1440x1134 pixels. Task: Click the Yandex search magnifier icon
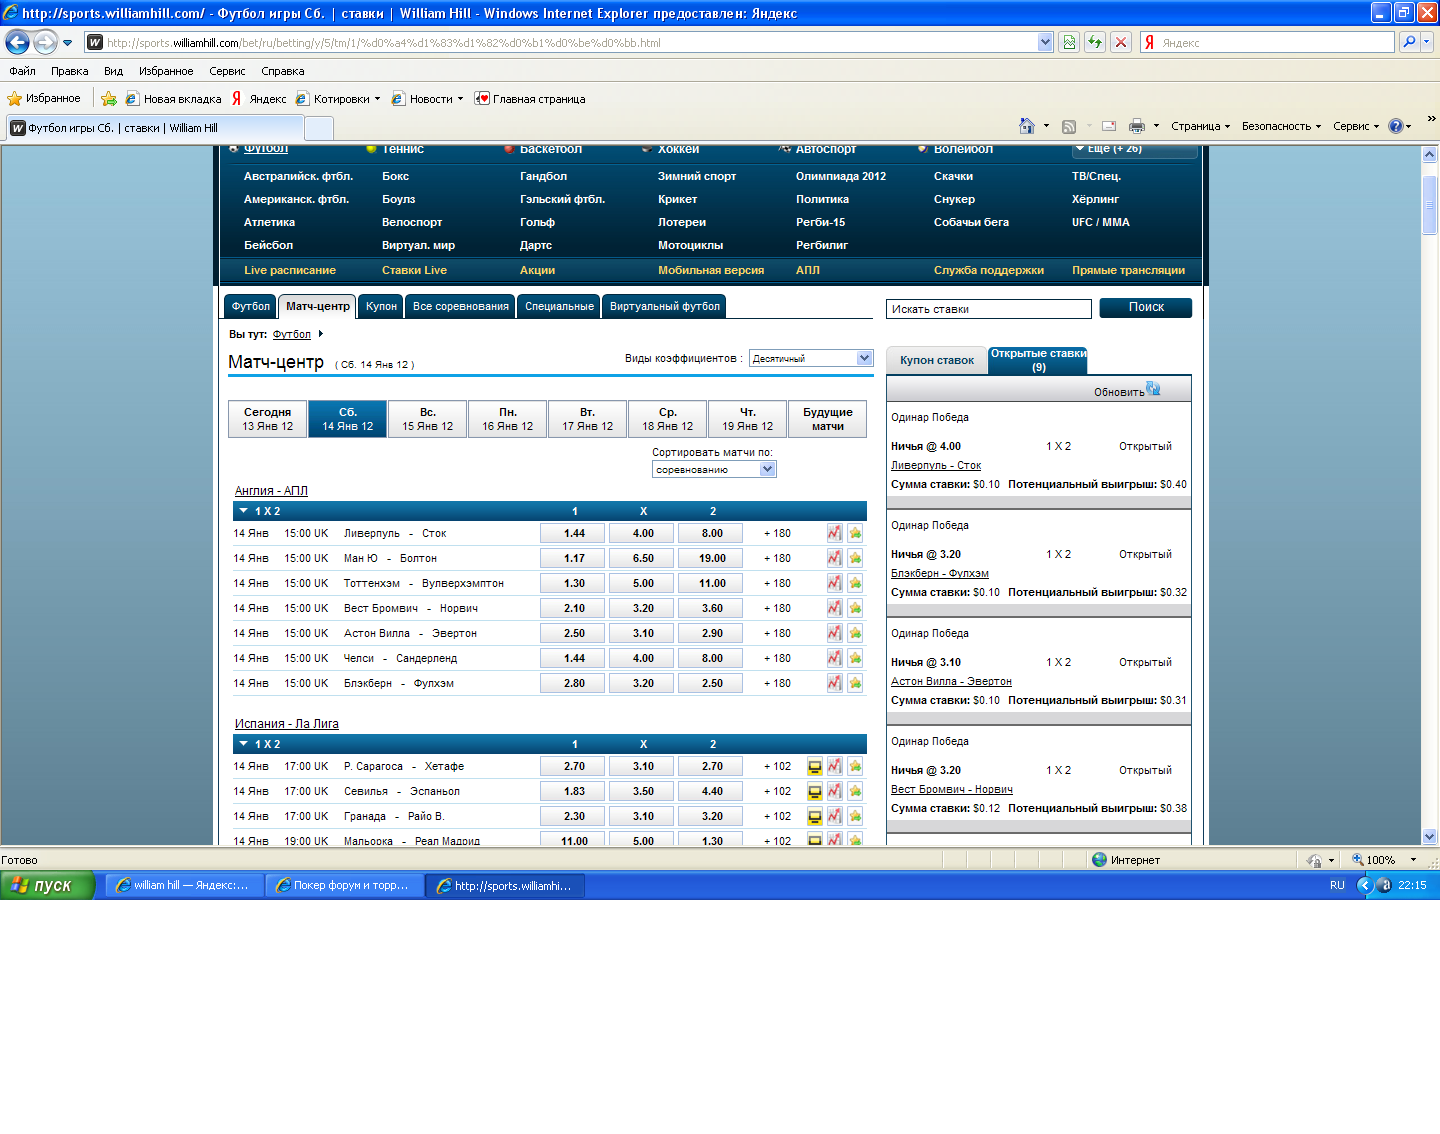[1409, 42]
